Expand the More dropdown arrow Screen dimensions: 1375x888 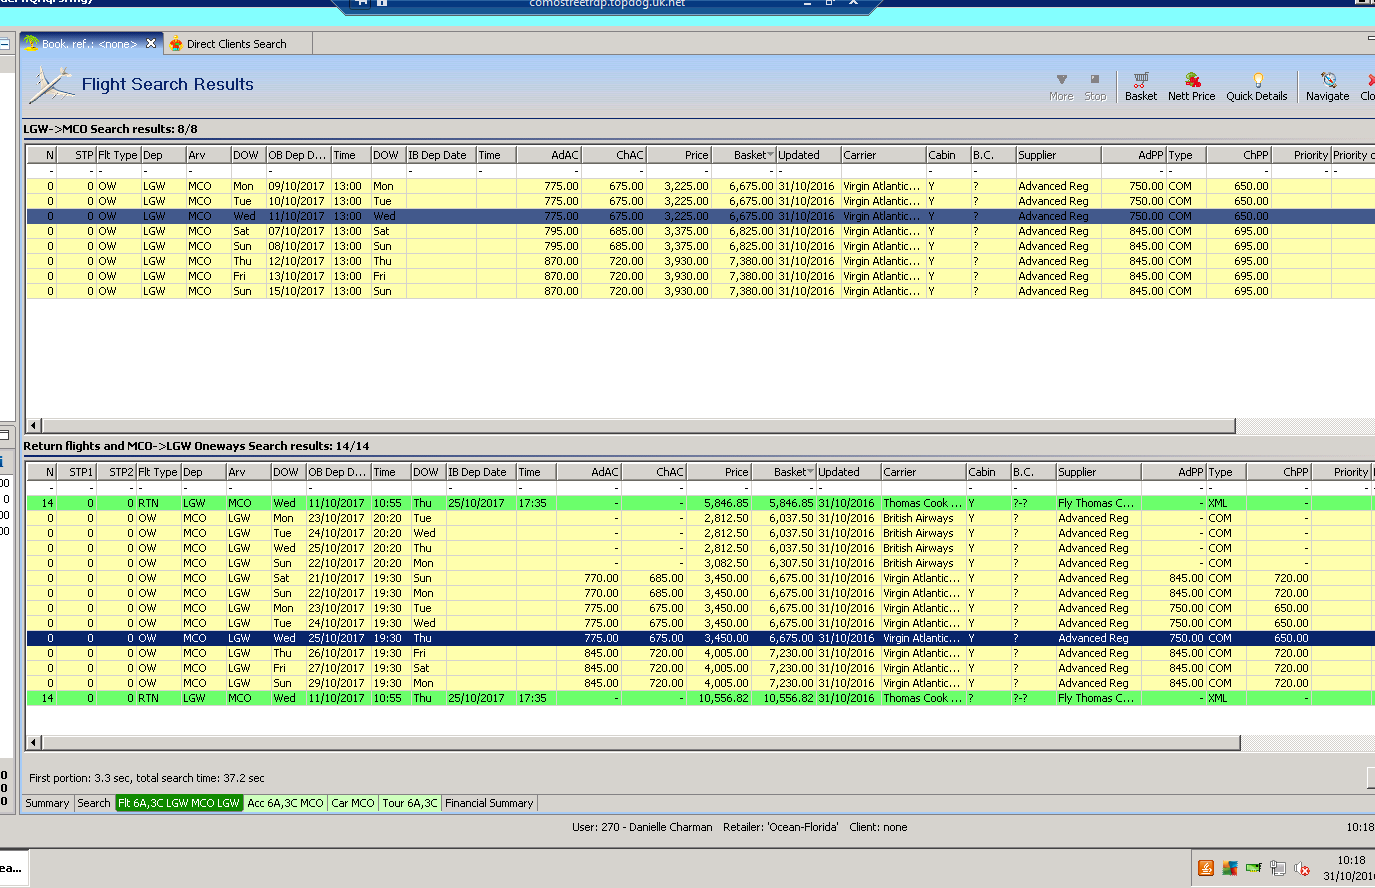(1061, 80)
